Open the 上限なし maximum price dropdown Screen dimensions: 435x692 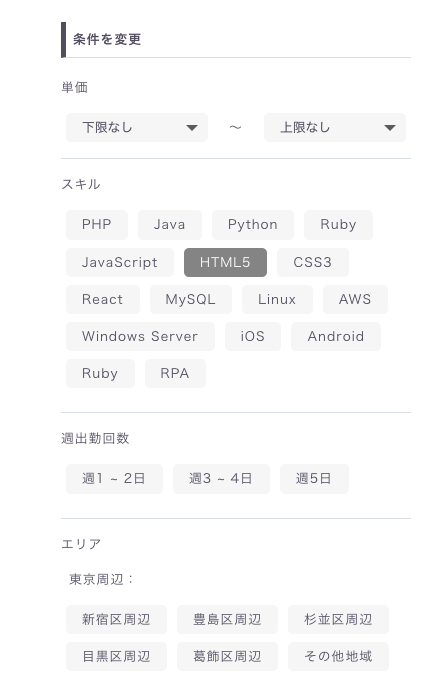pos(334,128)
